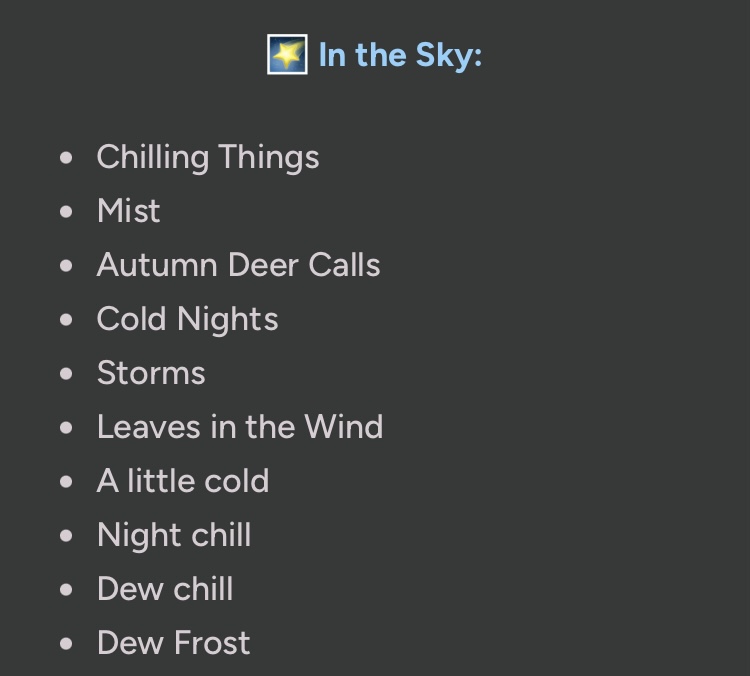The width and height of the screenshot is (750, 676).
Task: Click the glowing star emoji icon
Action: [x=287, y=54]
